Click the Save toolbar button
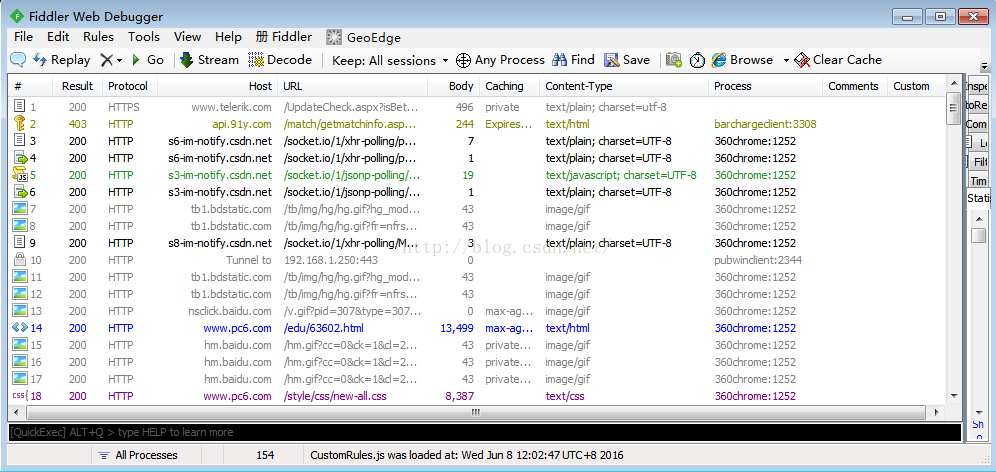Screen dimensions: 996x472 click(x=627, y=60)
